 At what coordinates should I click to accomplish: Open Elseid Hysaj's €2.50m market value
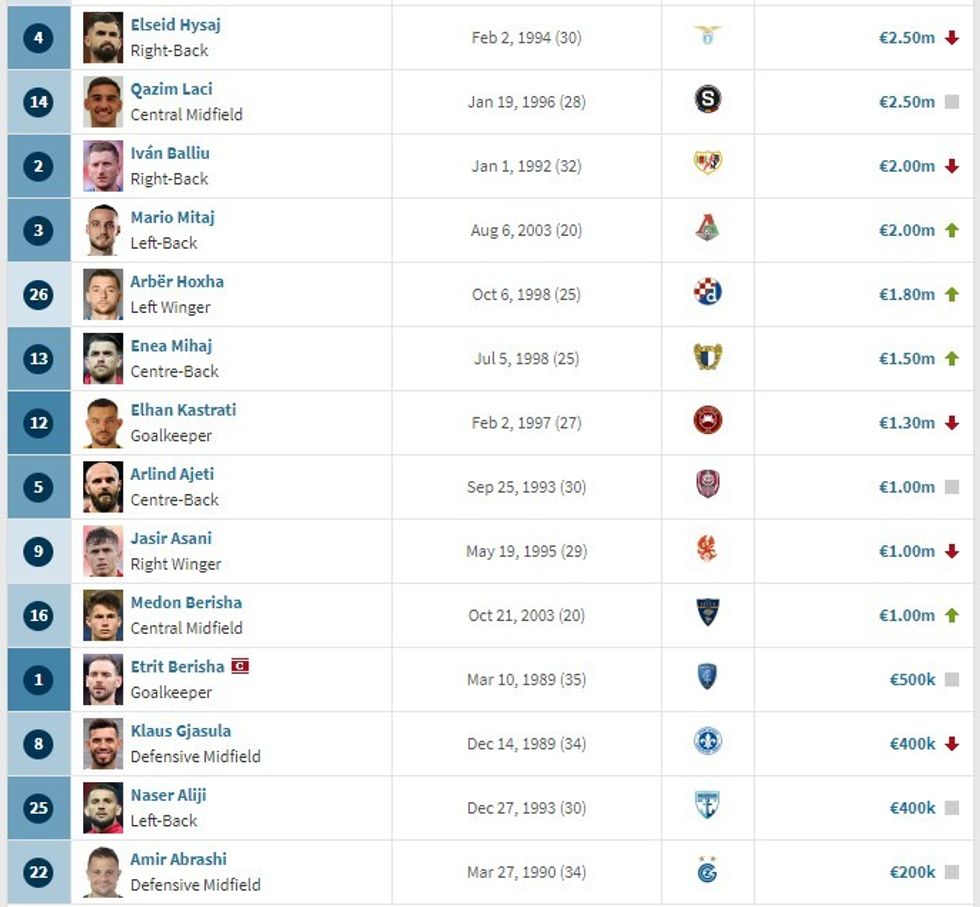(906, 38)
